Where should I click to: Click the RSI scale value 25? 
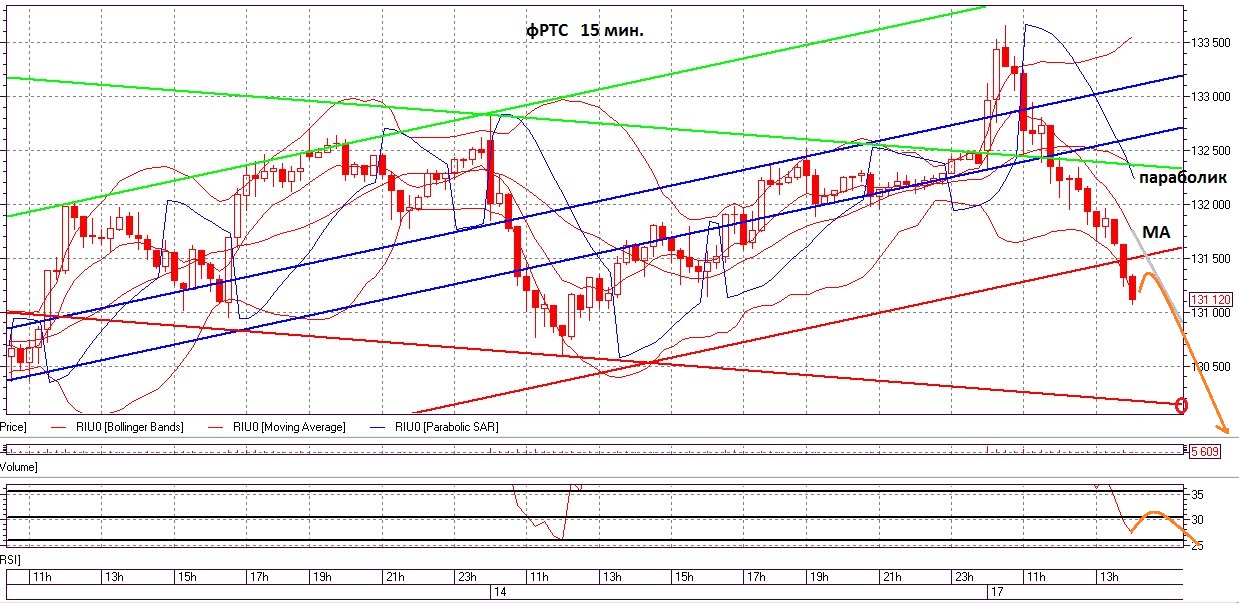pyautogui.click(x=1197, y=546)
